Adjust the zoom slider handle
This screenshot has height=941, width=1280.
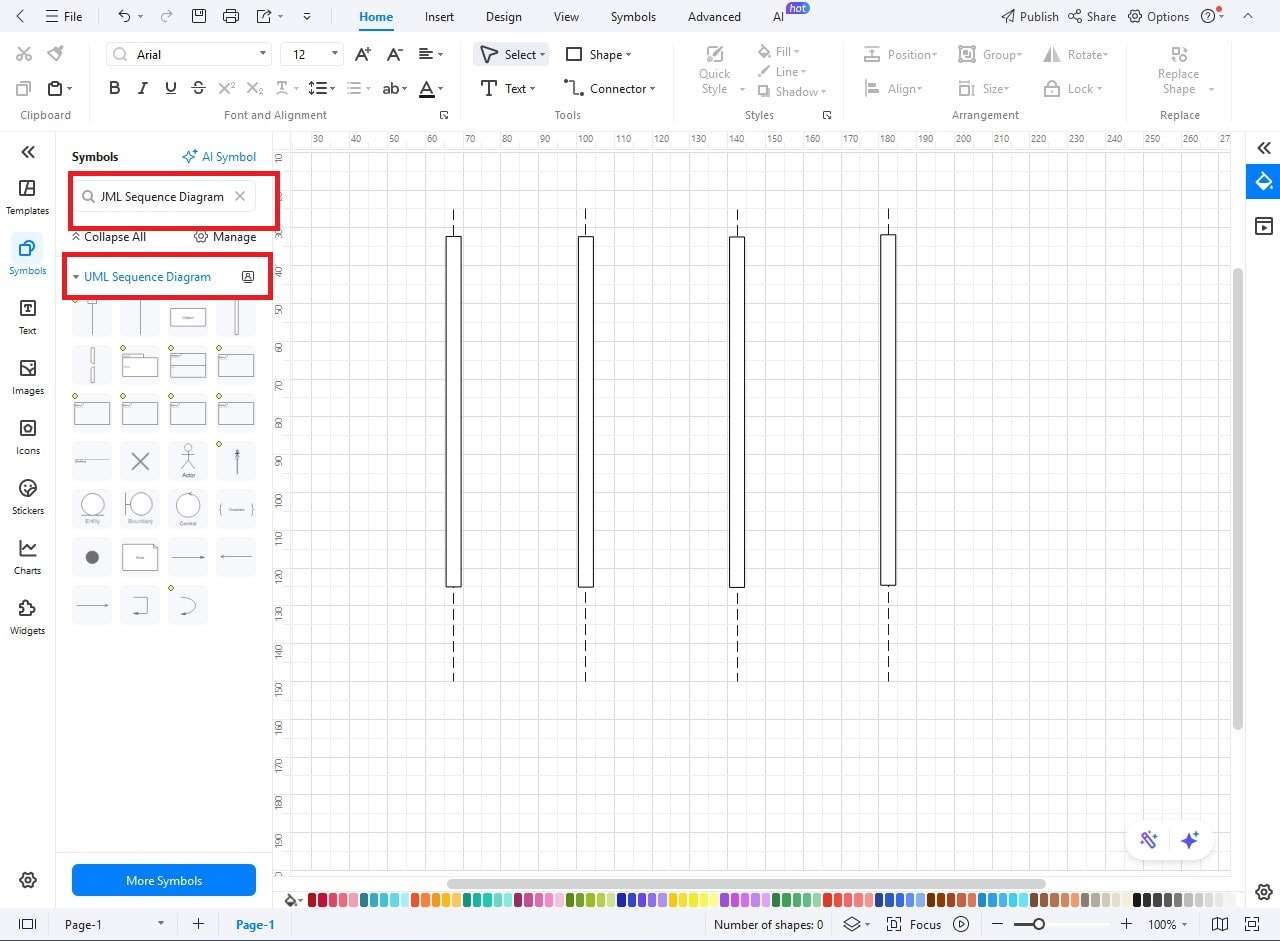[1039, 924]
